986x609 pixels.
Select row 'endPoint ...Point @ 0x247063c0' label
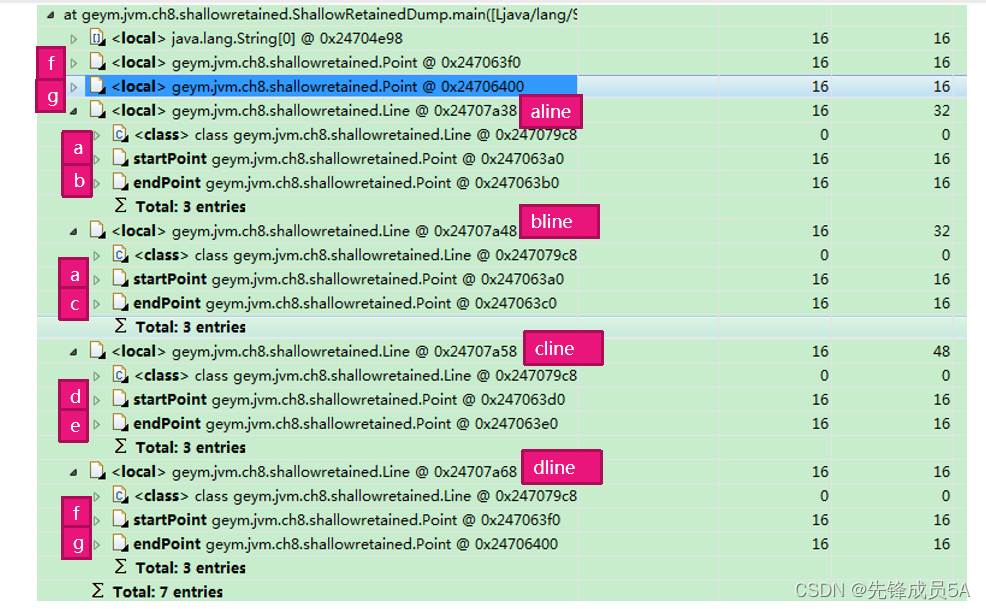(345, 303)
